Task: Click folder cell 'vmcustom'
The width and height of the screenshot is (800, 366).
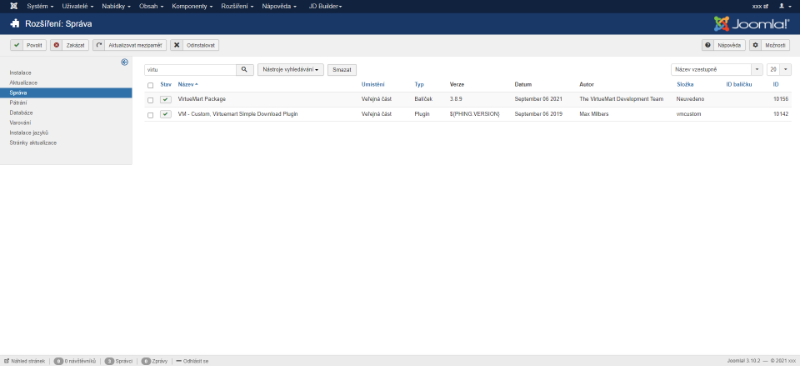Action: click(x=689, y=114)
